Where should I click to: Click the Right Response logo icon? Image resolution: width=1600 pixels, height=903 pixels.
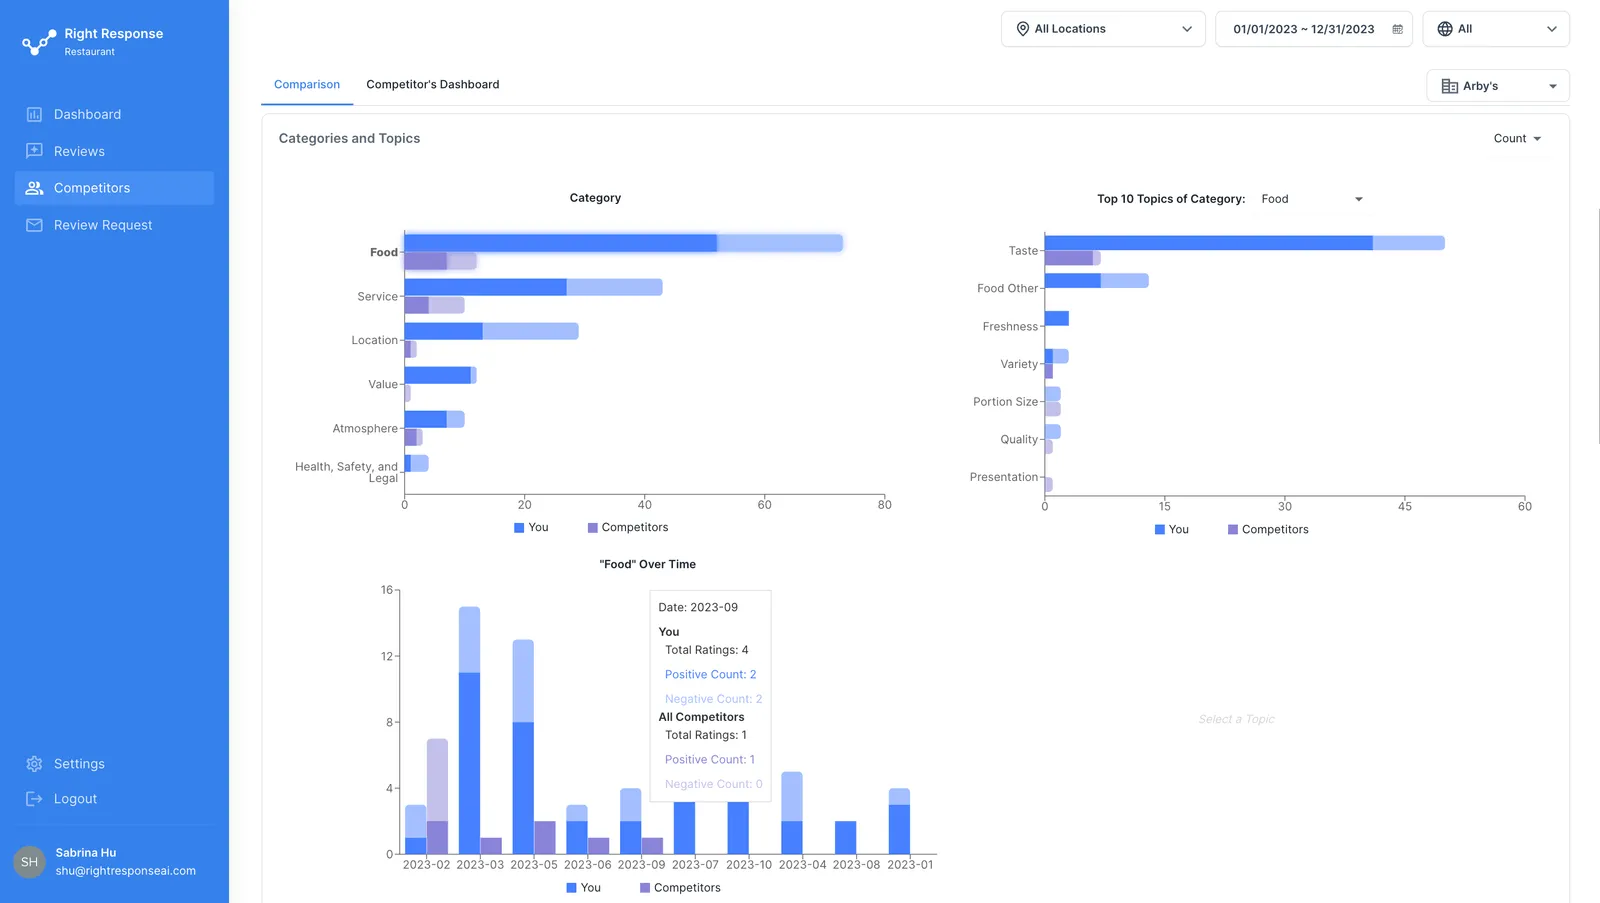(x=39, y=42)
